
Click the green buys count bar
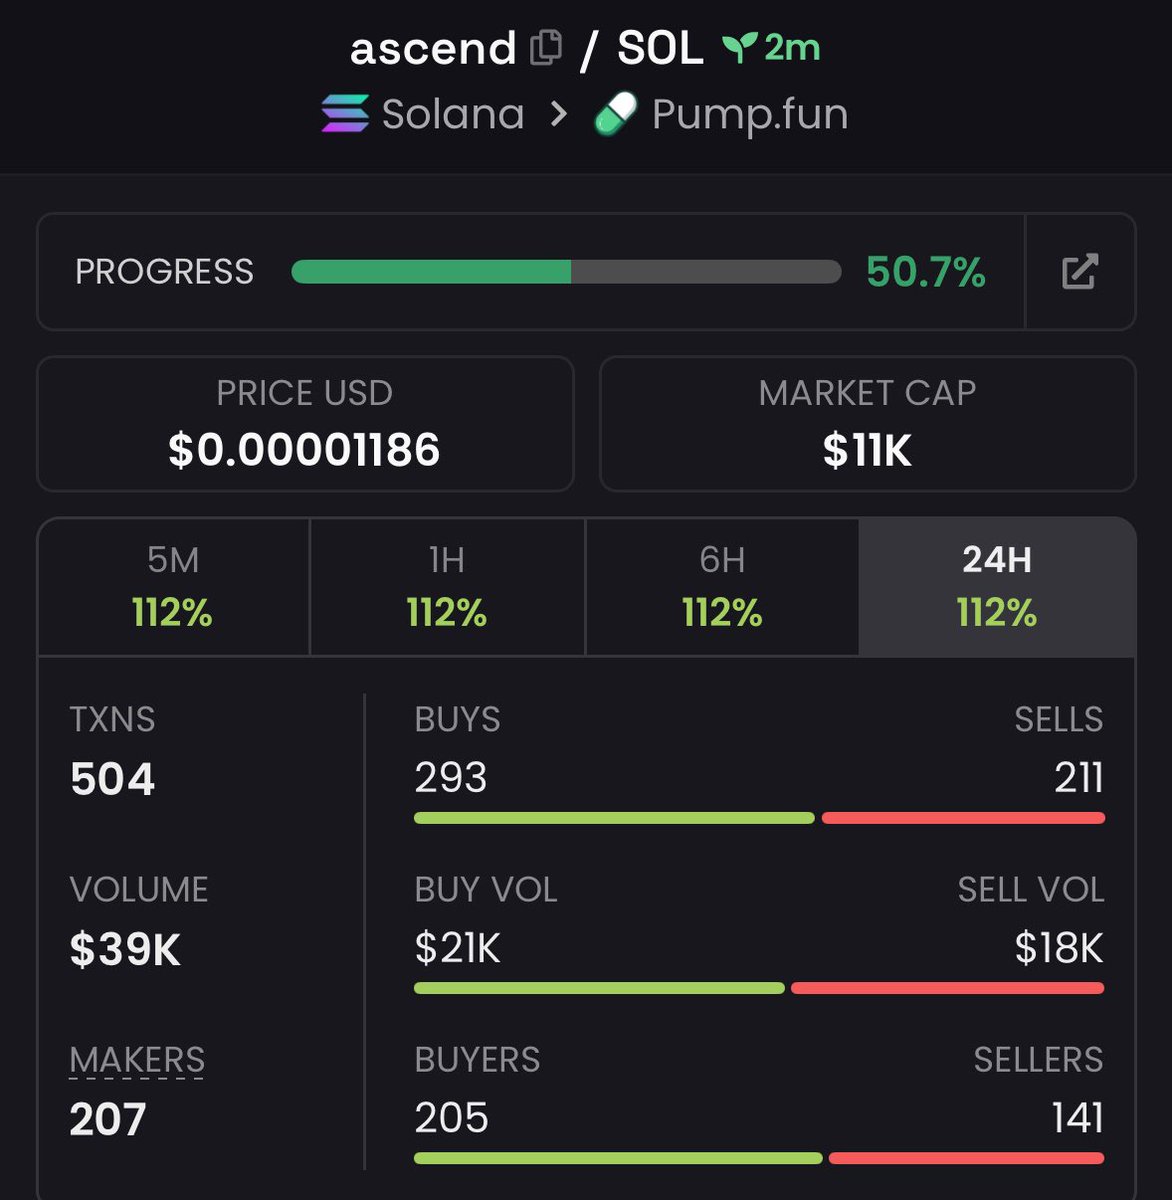pyautogui.click(x=614, y=818)
